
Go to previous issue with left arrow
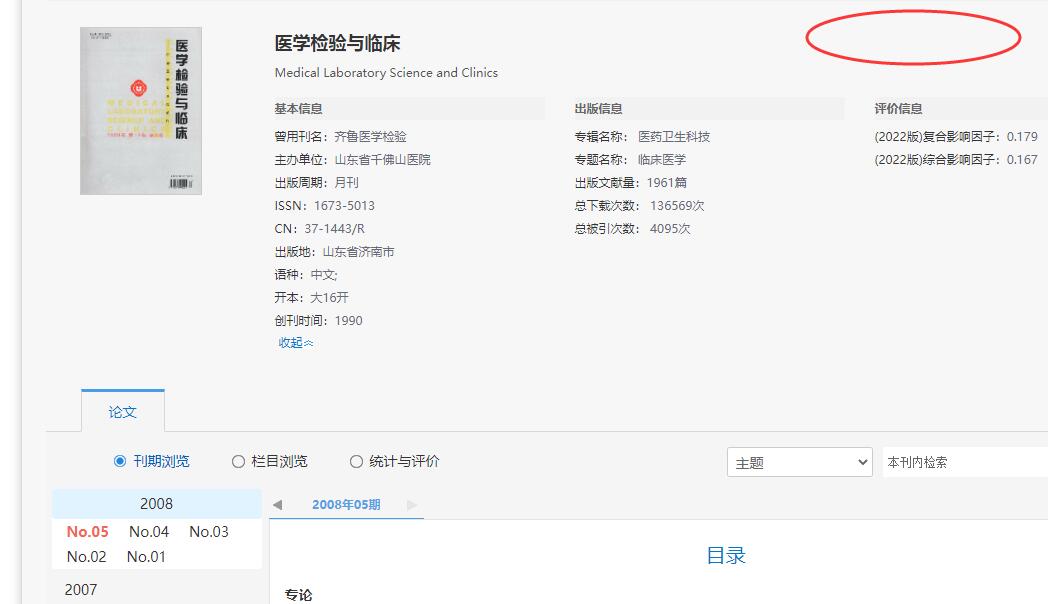(x=277, y=505)
